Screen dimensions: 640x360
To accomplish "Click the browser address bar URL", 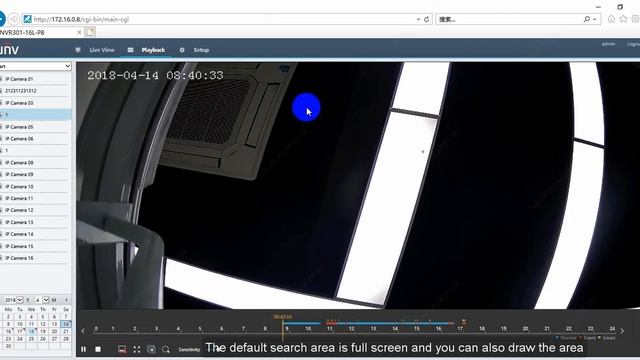I will [82, 19].
